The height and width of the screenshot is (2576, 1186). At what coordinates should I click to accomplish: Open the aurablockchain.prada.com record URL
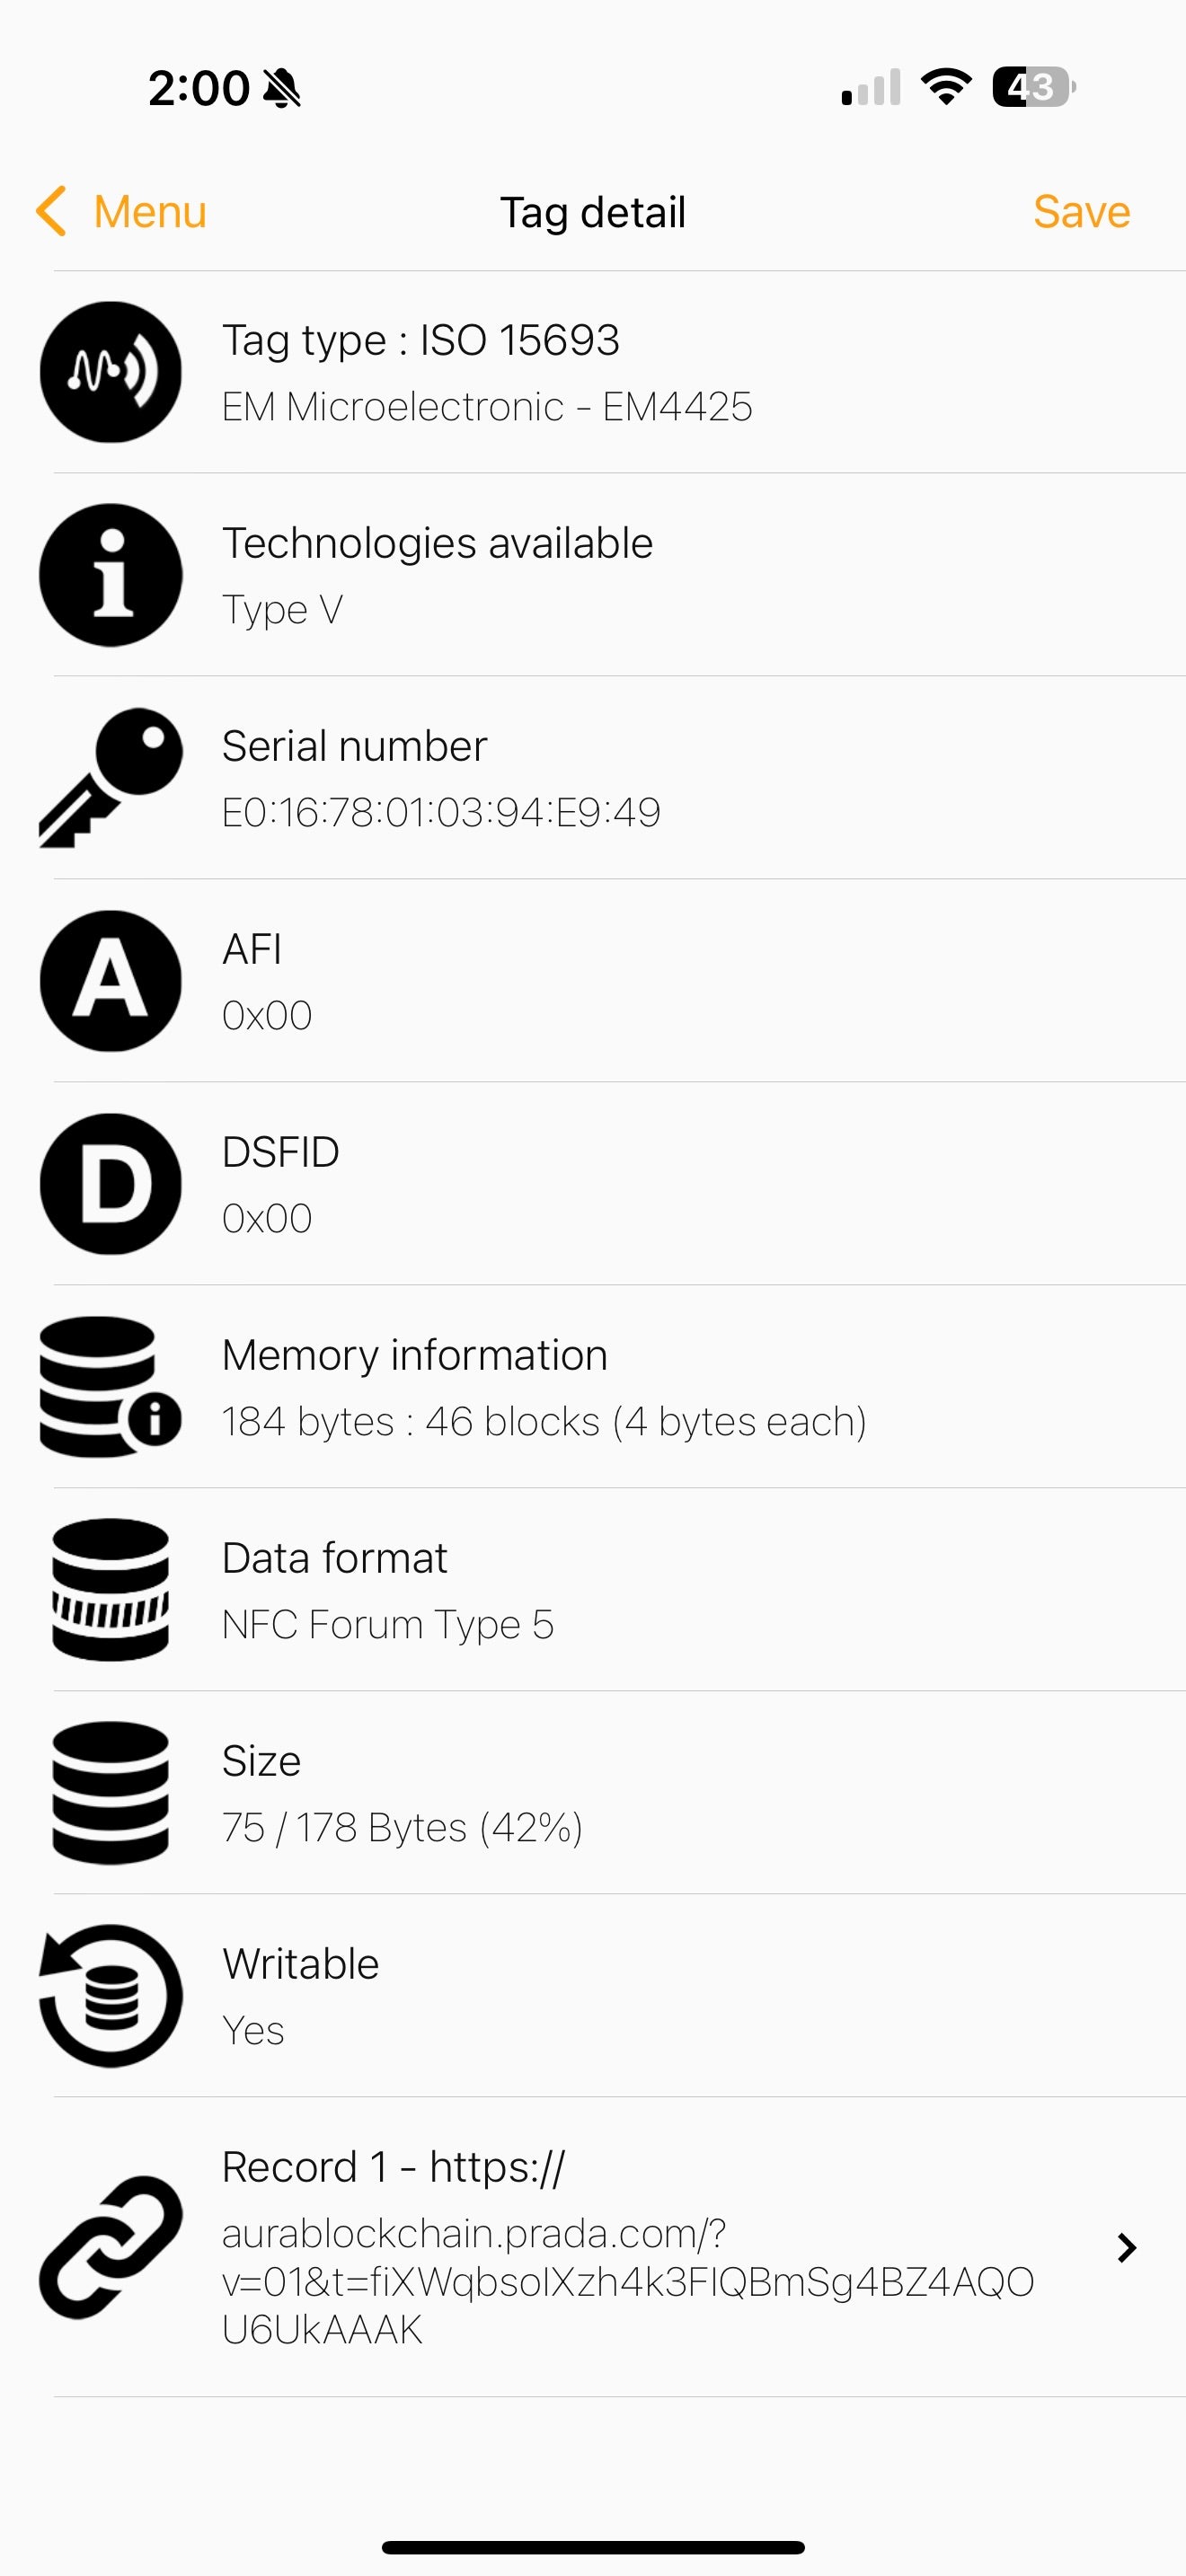[x=627, y=2281]
